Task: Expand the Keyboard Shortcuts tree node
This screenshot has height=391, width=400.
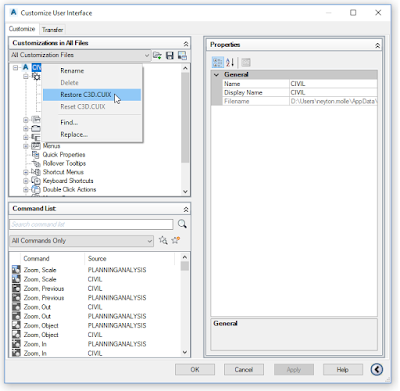Action: coord(26,181)
